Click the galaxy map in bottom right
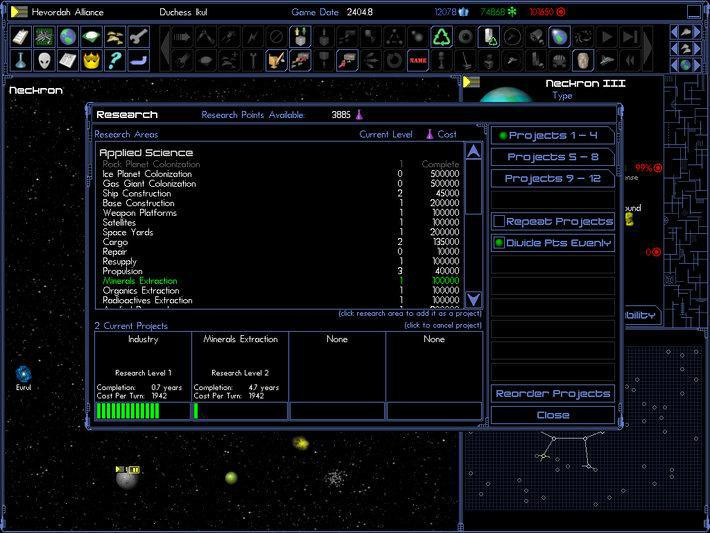The width and height of the screenshot is (710, 533). point(584,426)
